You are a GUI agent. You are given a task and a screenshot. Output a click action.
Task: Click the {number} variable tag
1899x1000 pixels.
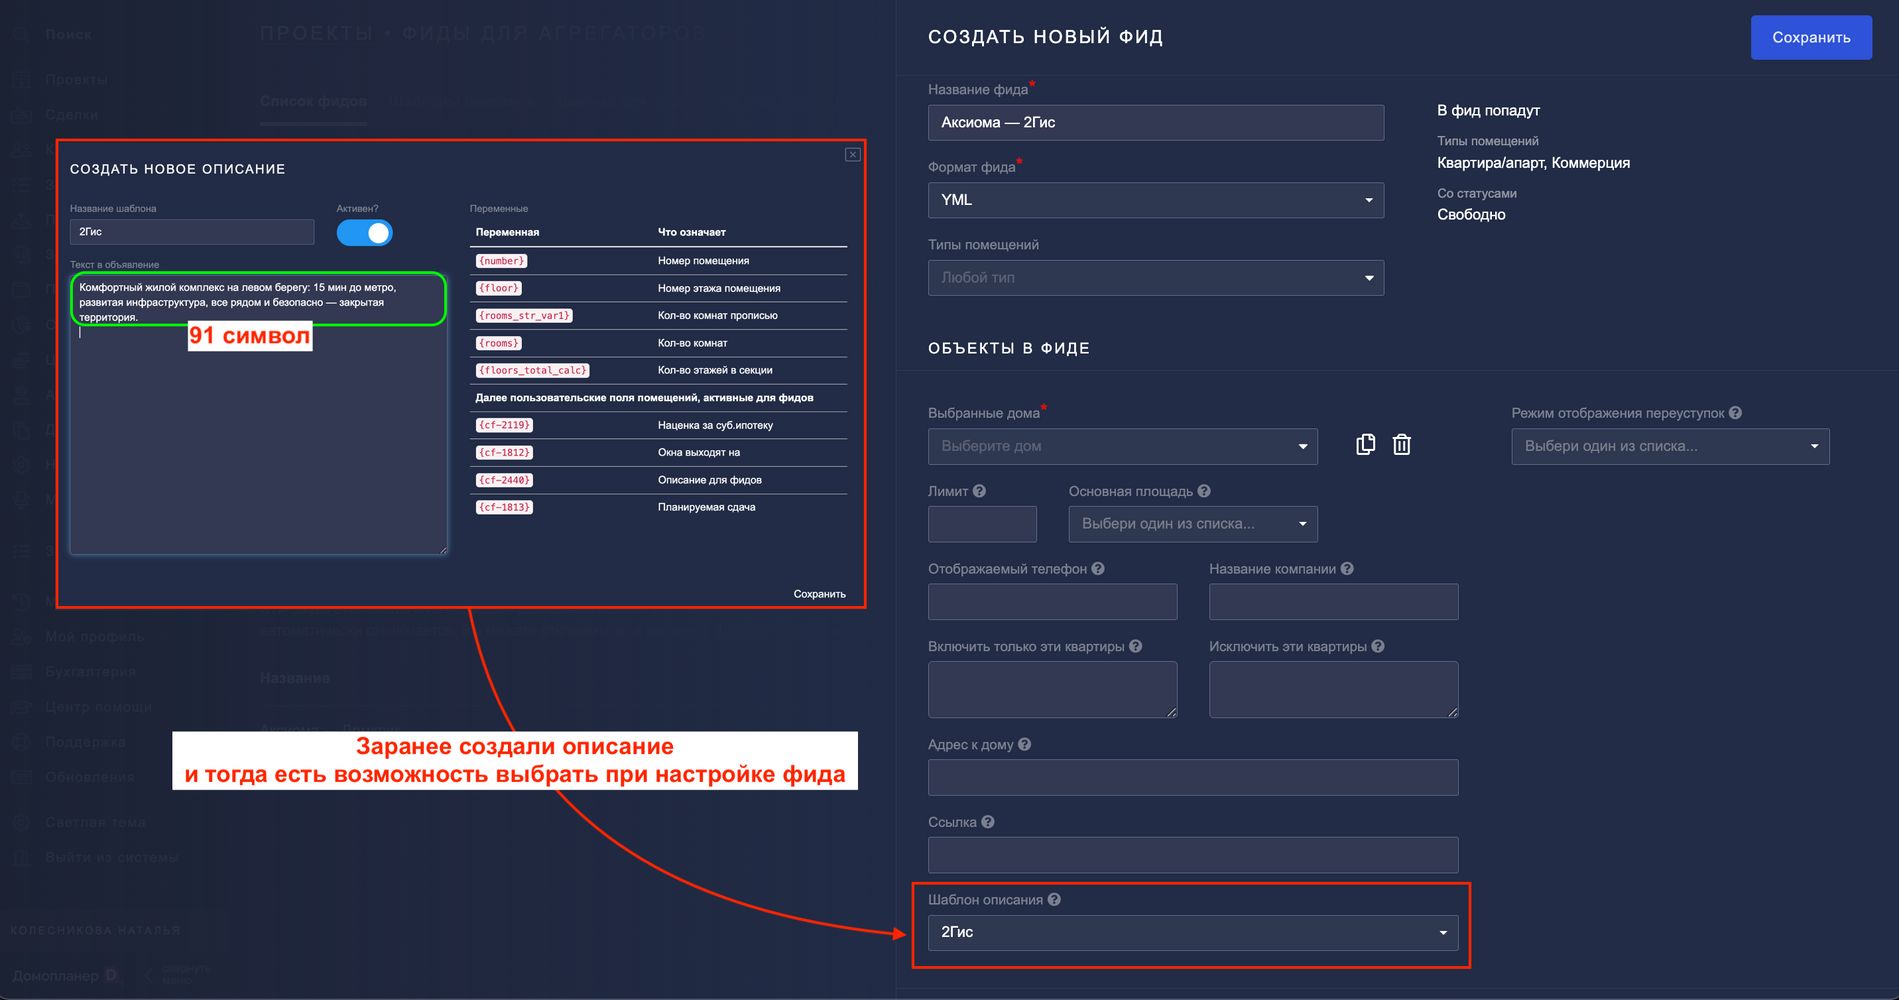(501, 261)
